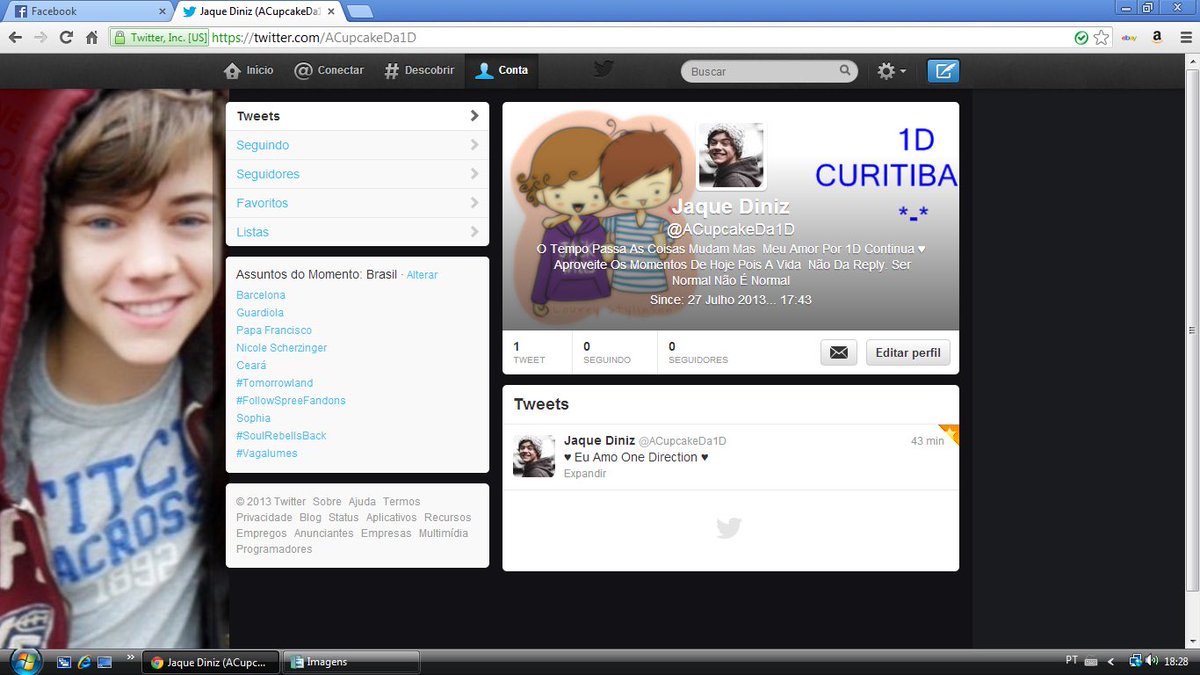Open the #SoulRebellsBack hashtag
Screen dimensions: 1200x675
(281, 435)
